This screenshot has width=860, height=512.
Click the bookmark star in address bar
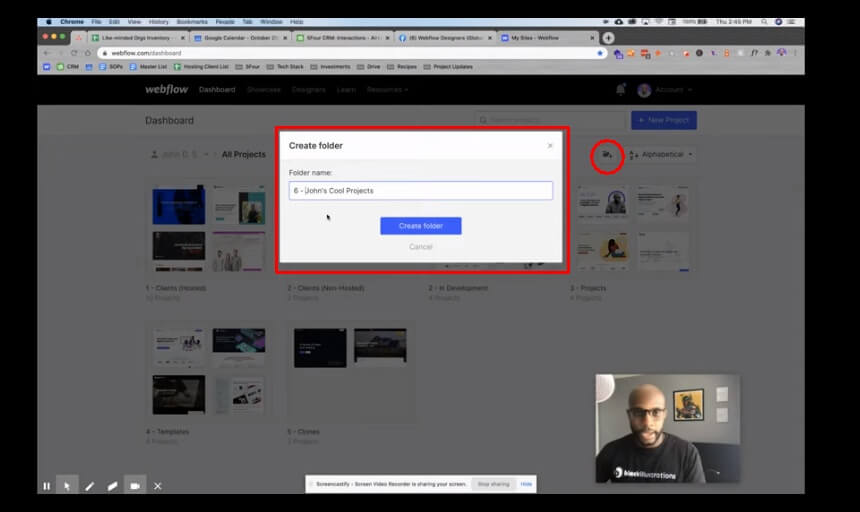click(x=600, y=53)
